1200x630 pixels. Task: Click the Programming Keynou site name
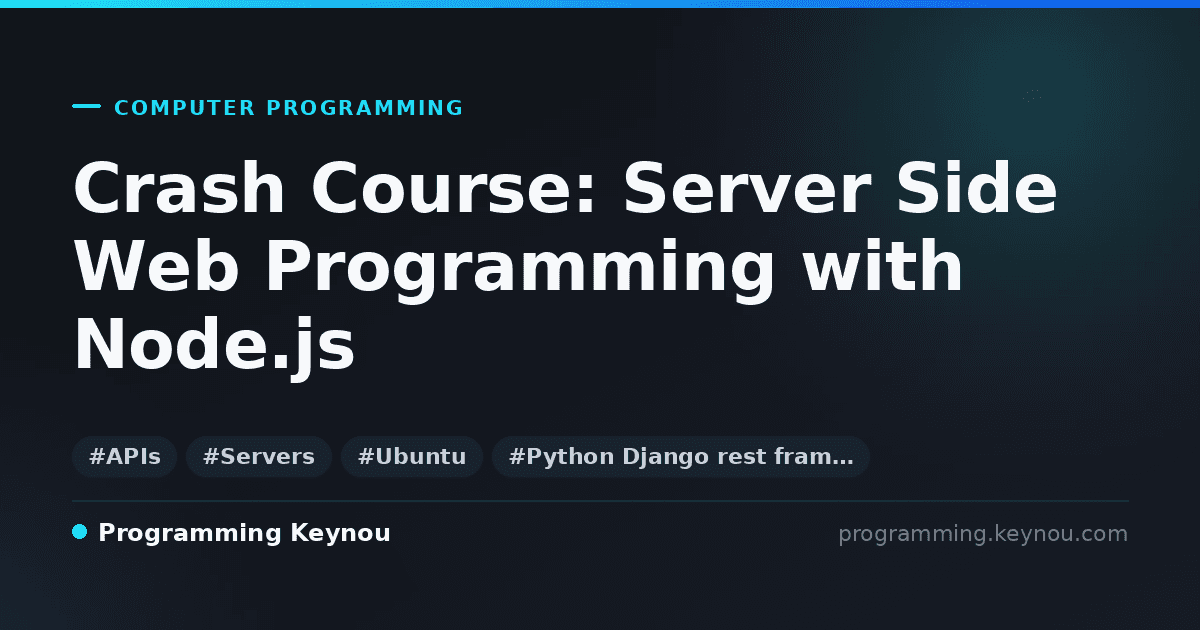(x=244, y=533)
